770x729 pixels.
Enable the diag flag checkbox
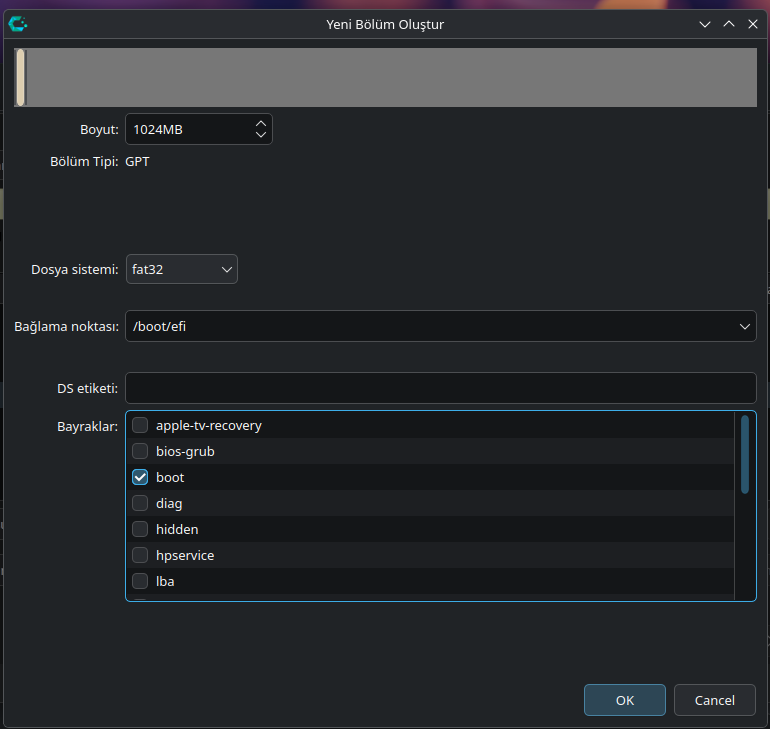(x=140, y=503)
